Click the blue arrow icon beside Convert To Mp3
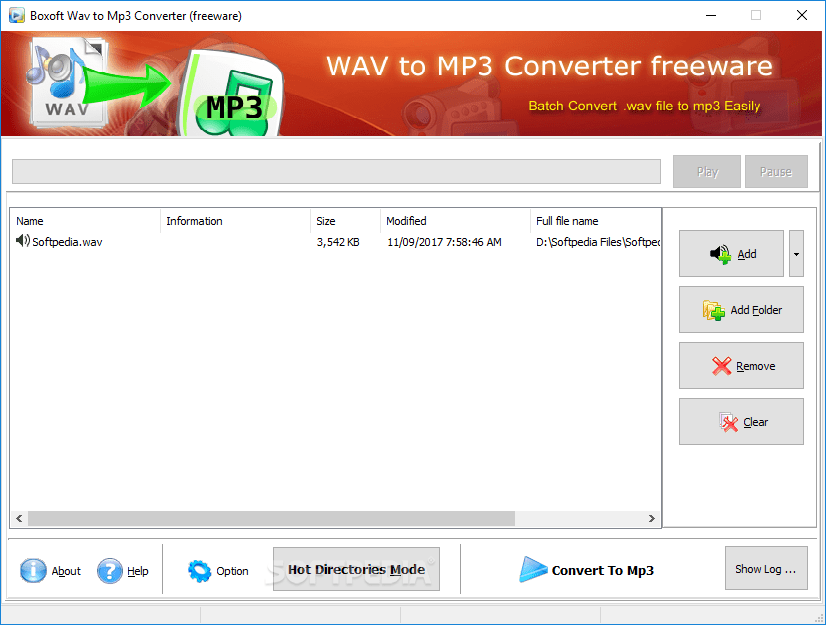Viewport: 826px width, 625px height. tap(534, 570)
